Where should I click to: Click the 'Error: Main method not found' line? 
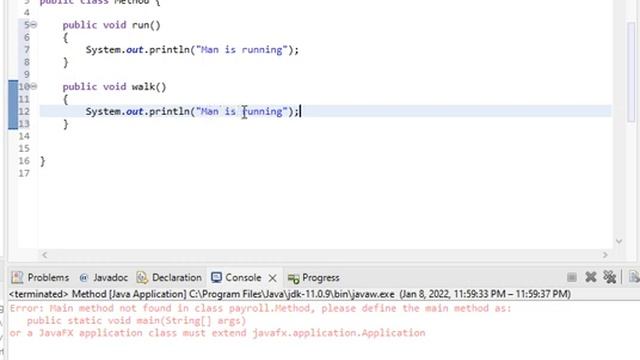click(x=260, y=308)
